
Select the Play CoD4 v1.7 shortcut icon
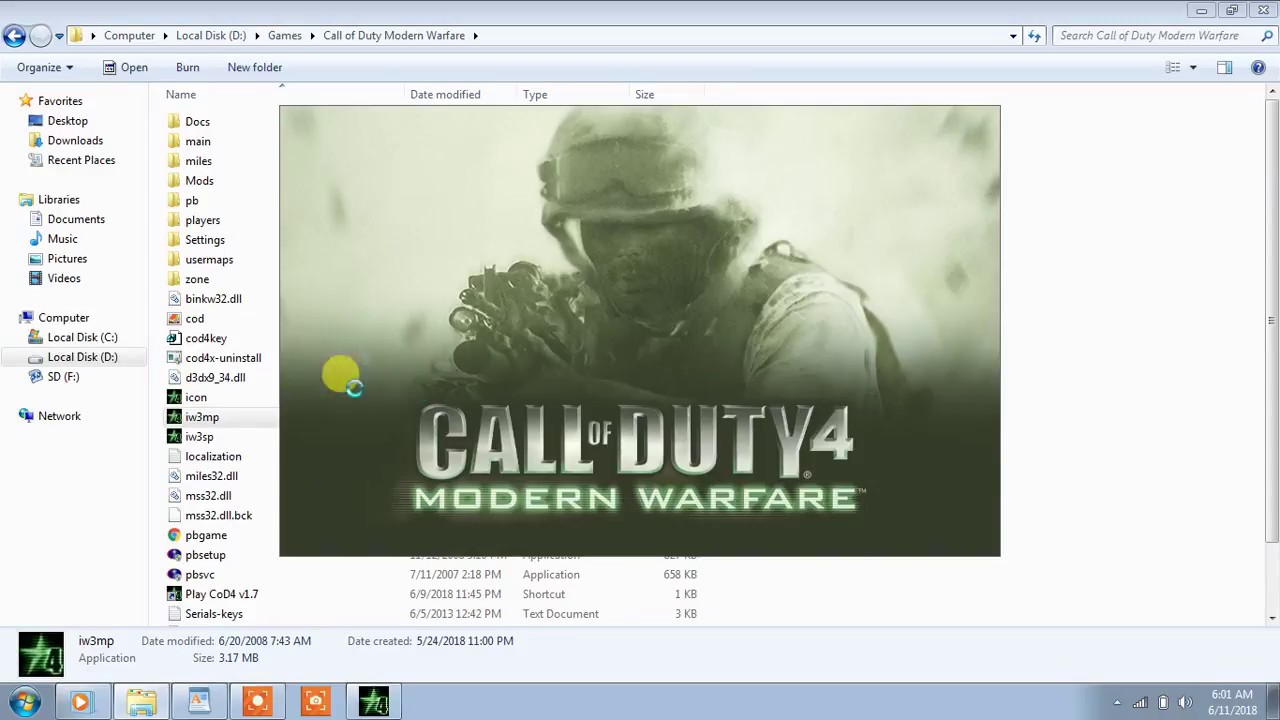coord(174,594)
